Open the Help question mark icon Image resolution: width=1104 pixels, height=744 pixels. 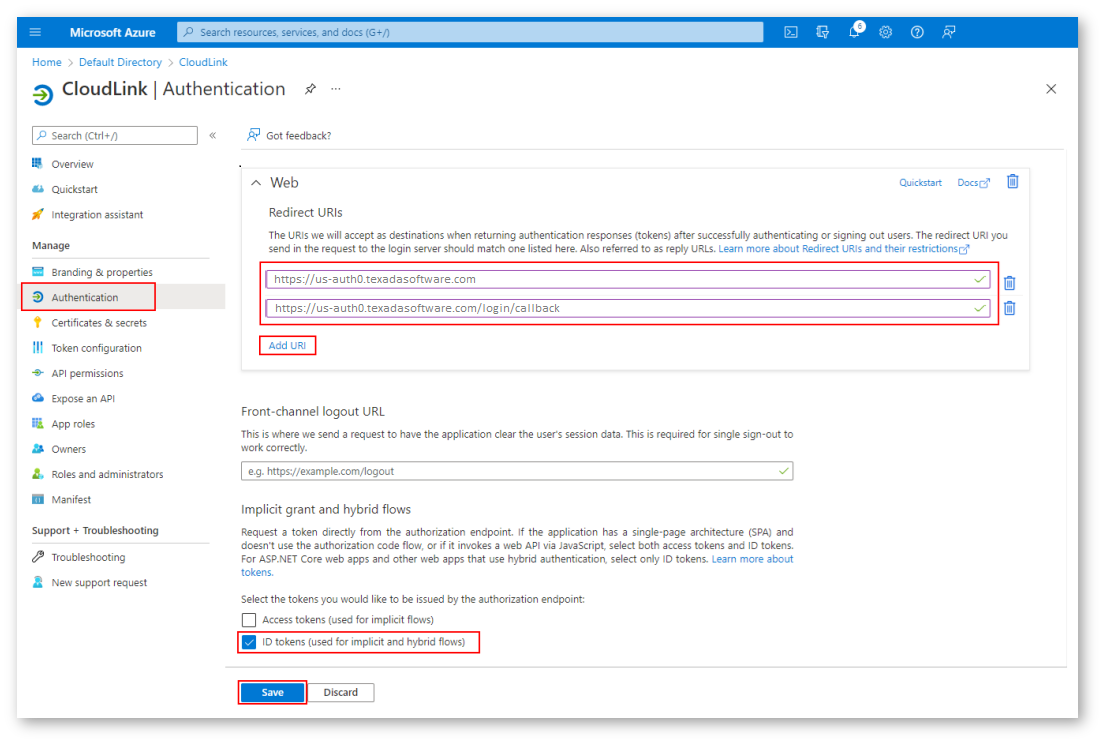[x=917, y=32]
